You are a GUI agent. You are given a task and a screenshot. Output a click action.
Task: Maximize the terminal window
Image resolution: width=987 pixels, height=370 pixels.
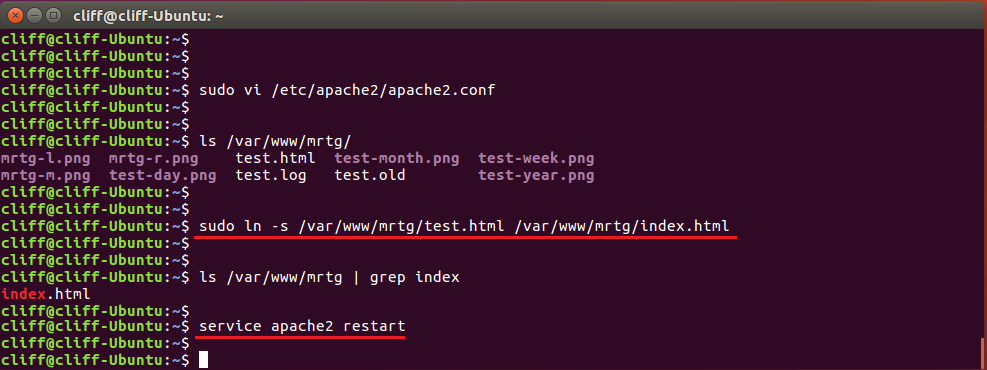click(x=54, y=15)
